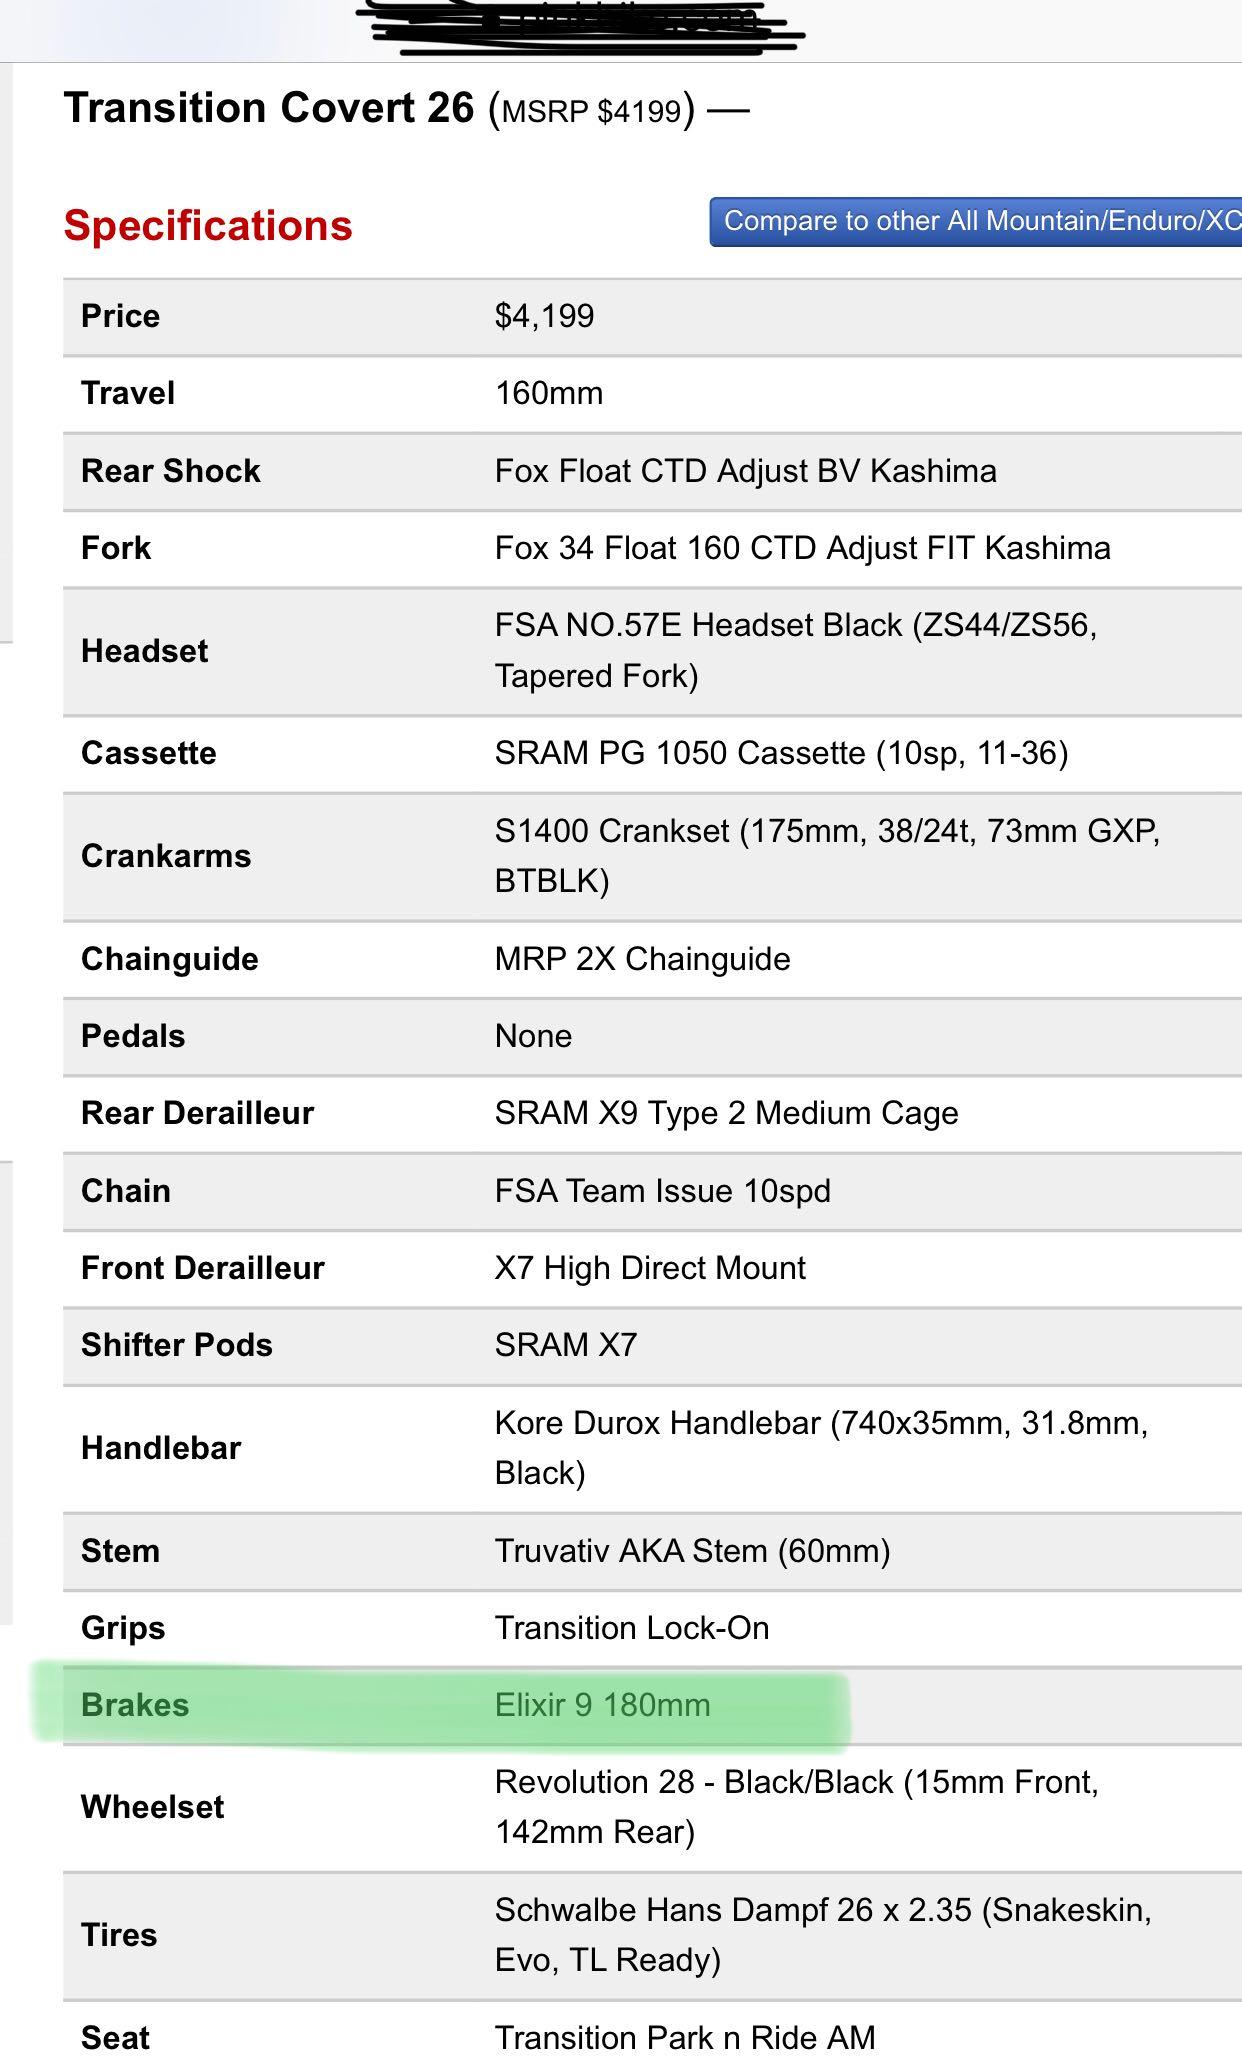Screen dimensions: 1242x2071
Task: Click the Revolution 28 wheelset description
Action: (796, 1806)
